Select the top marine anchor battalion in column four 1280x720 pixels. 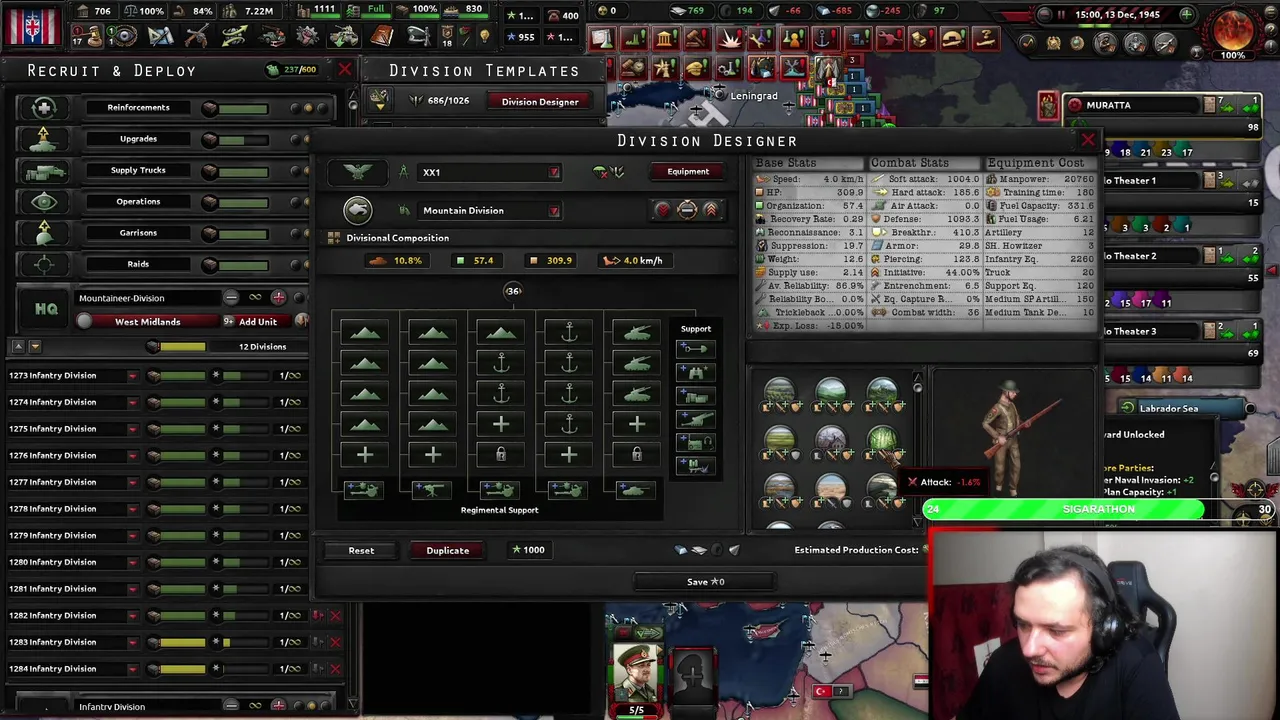tap(569, 333)
